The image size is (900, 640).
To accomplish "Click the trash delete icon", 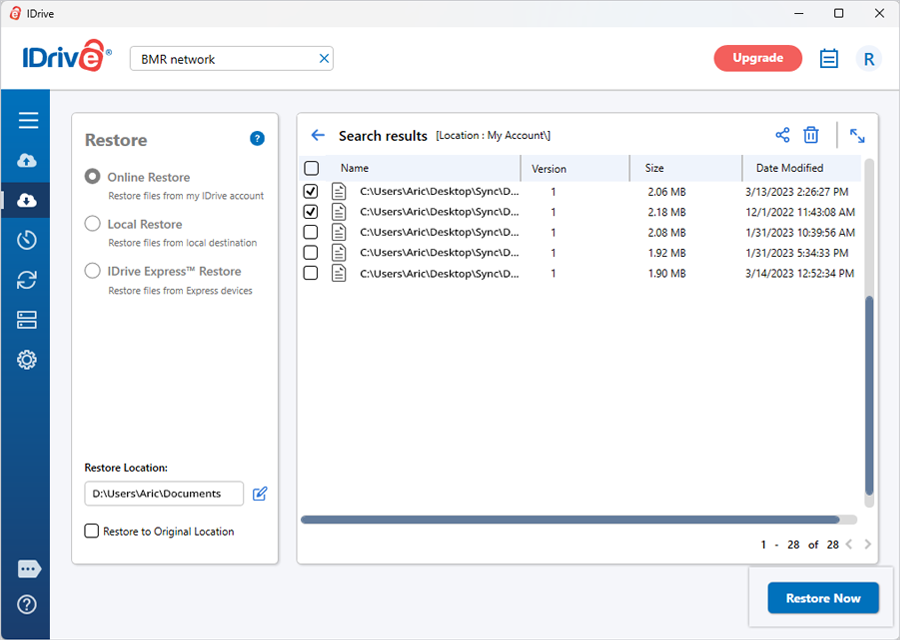I will [x=811, y=135].
